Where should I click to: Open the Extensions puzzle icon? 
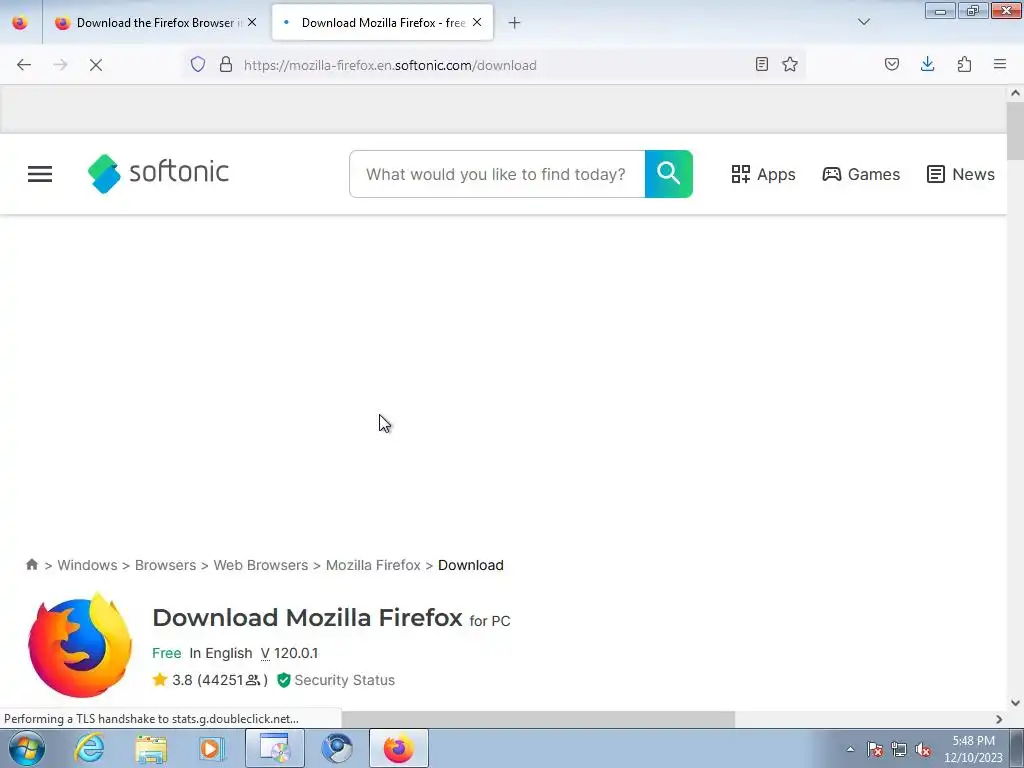(964, 64)
